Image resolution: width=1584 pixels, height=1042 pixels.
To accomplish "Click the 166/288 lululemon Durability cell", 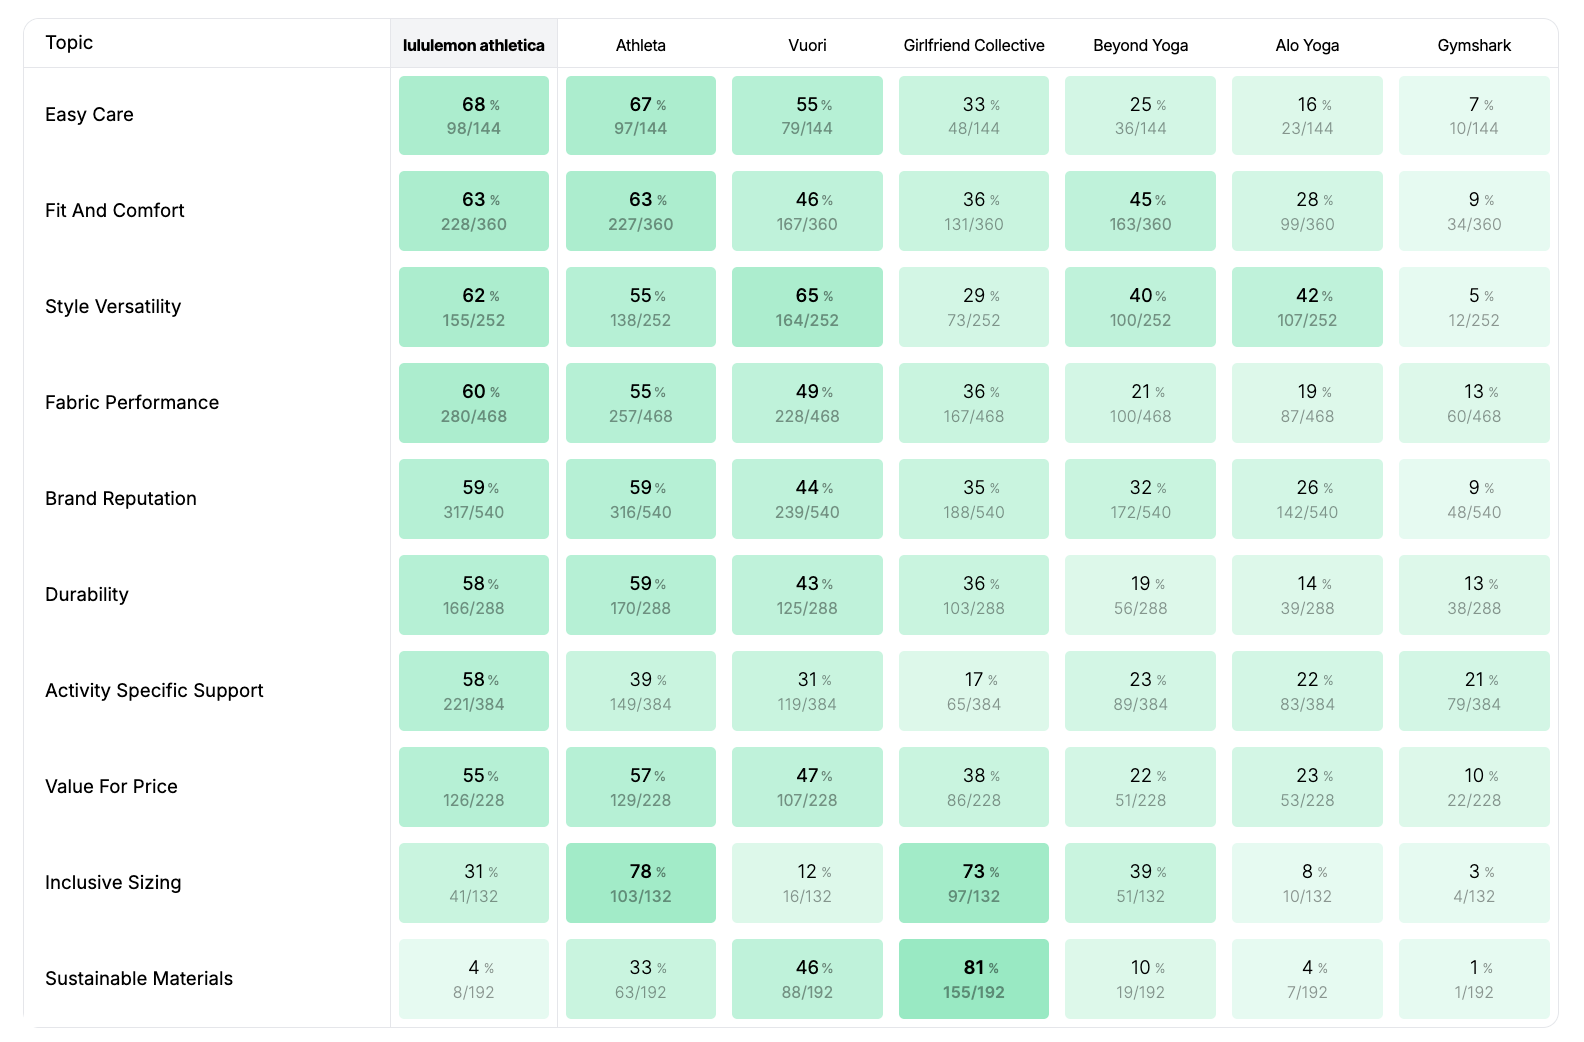I will pos(474,595).
